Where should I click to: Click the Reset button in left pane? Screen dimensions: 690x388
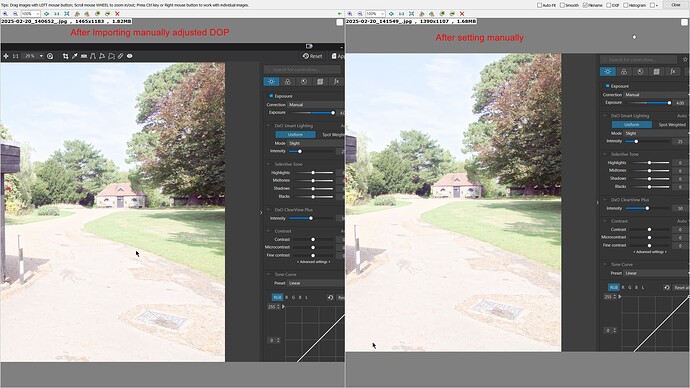313,56
